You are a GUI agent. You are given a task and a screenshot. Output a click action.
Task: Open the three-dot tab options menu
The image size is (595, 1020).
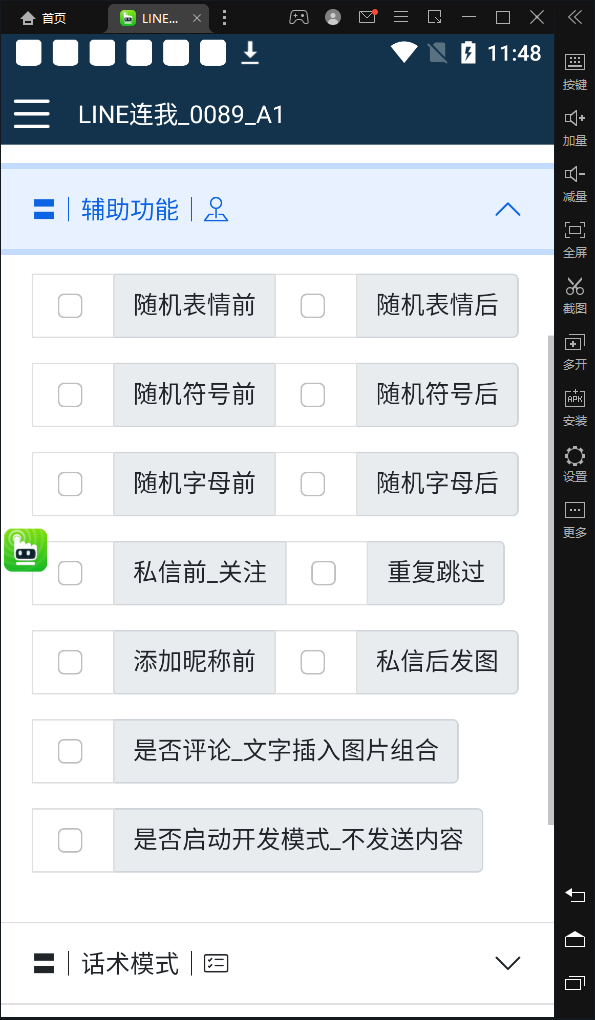click(x=224, y=18)
